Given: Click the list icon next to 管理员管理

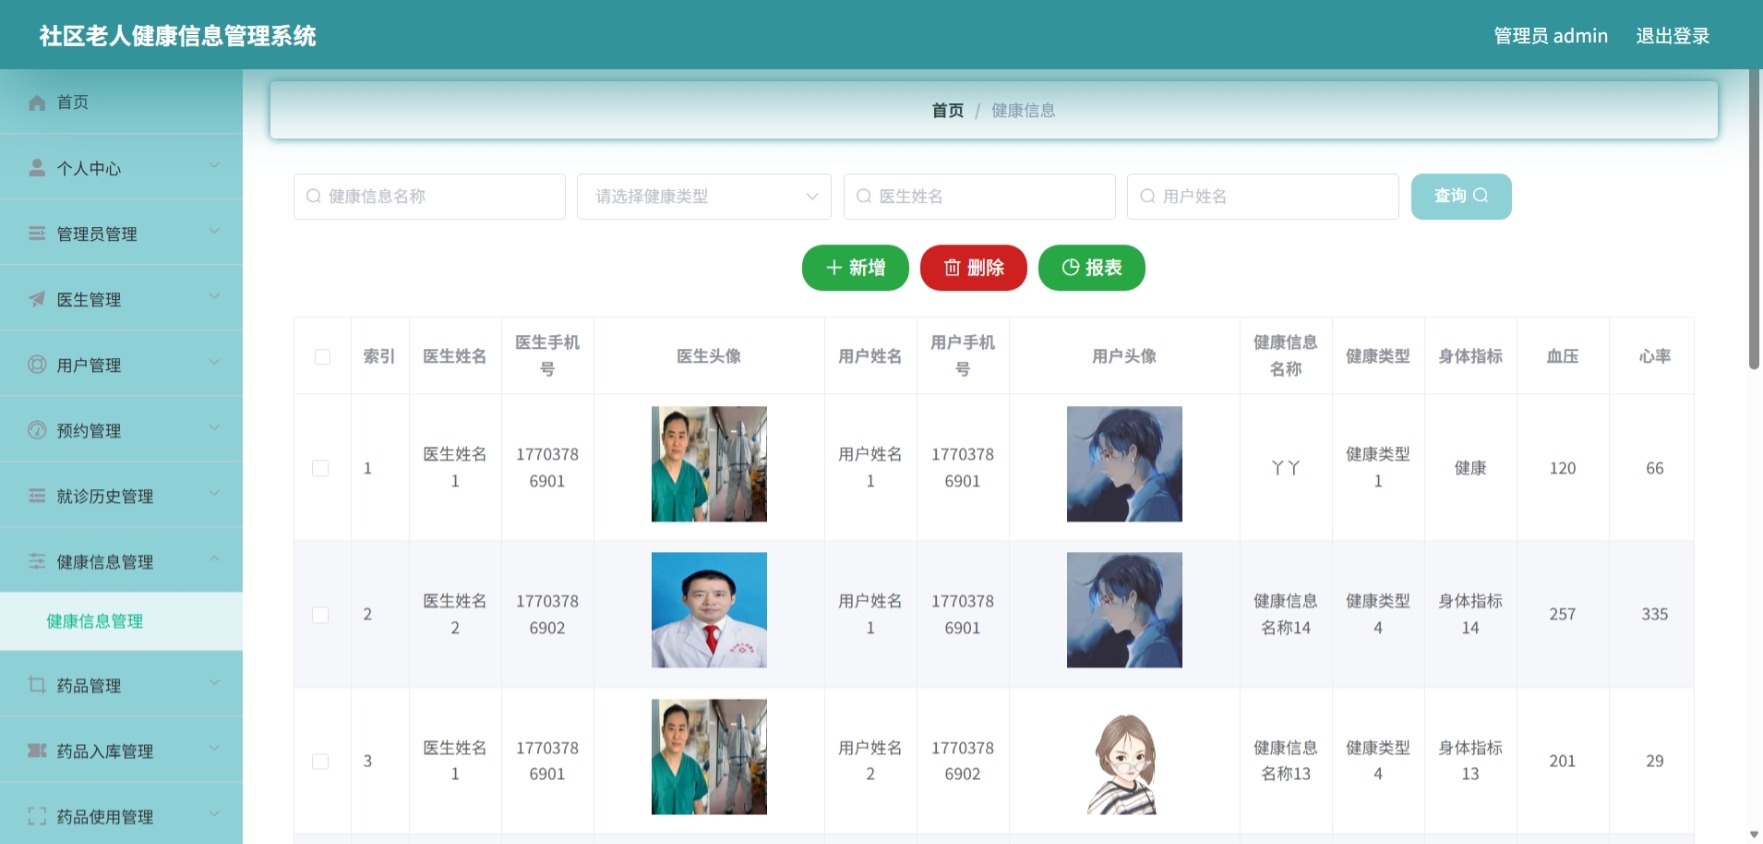Looking at the screenshot, I should coord(37,233).
